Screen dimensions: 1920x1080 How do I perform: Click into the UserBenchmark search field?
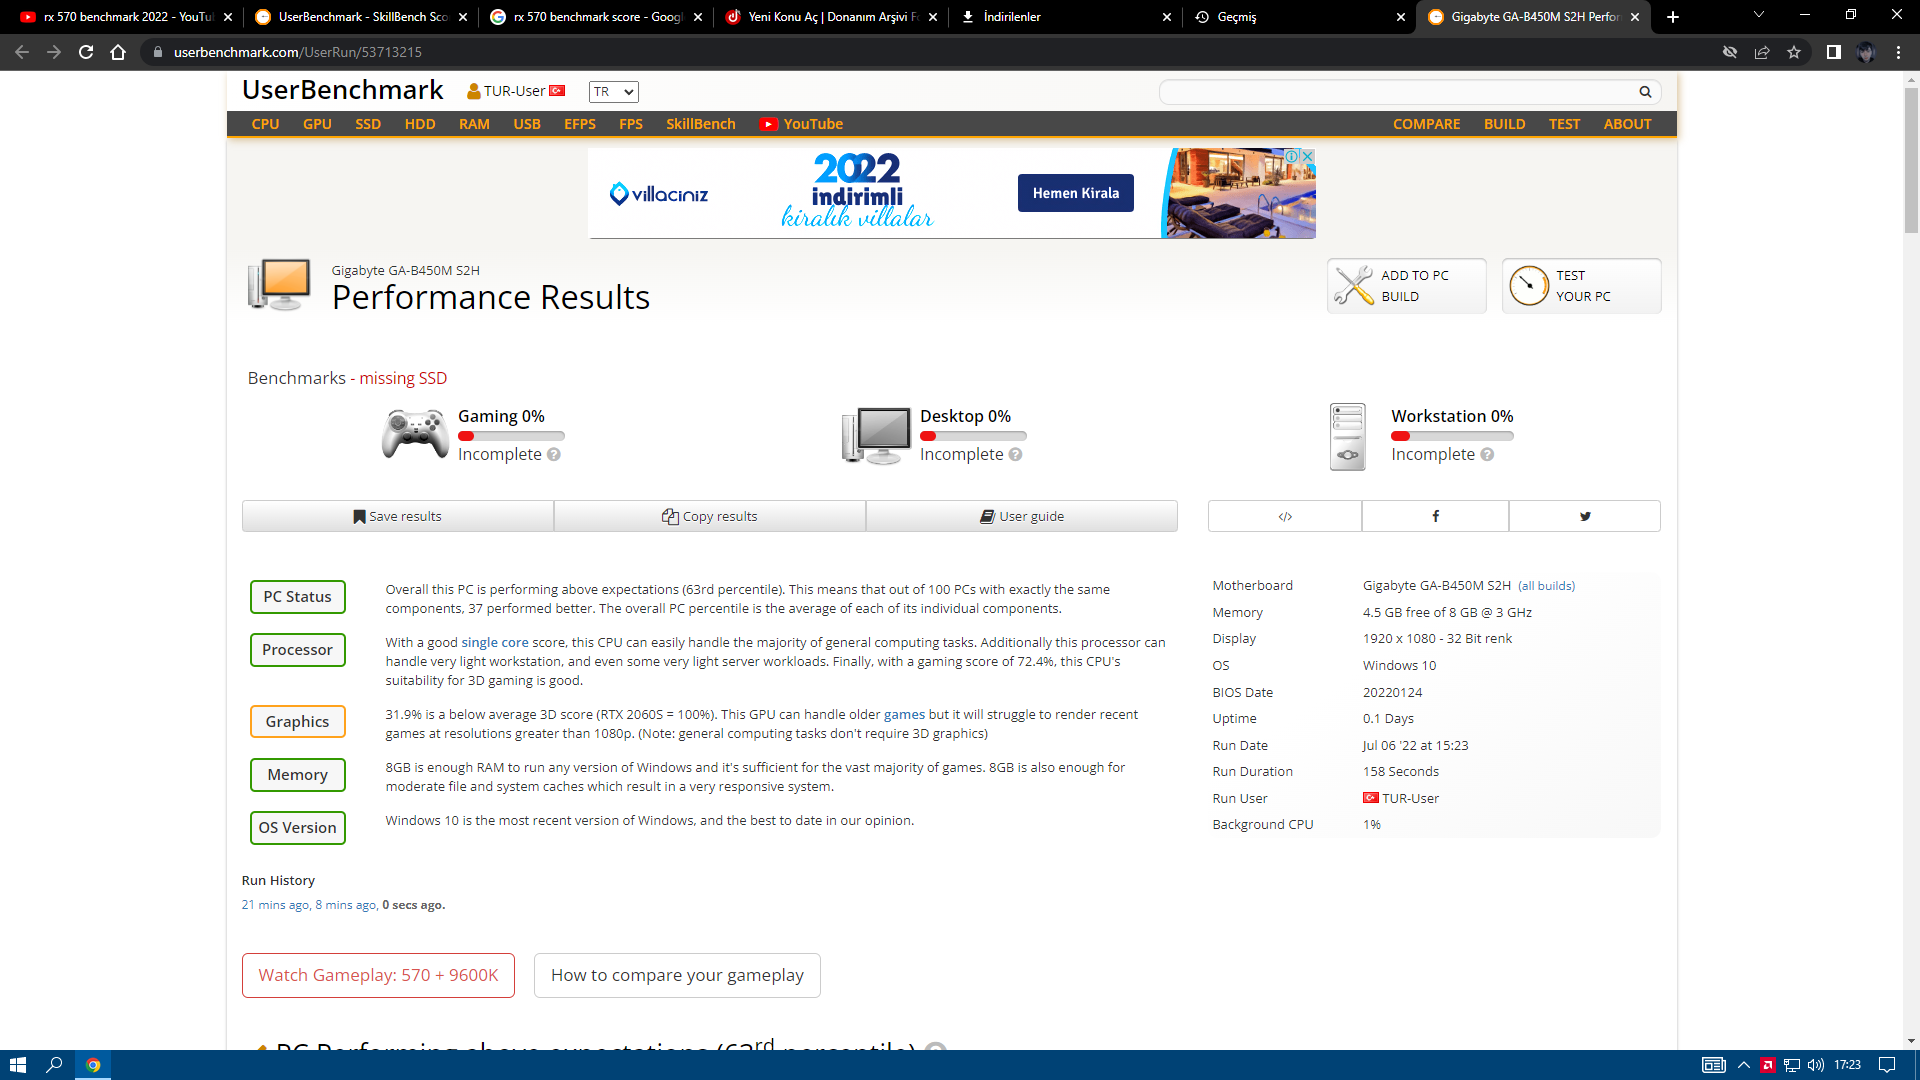point(1395,92)
